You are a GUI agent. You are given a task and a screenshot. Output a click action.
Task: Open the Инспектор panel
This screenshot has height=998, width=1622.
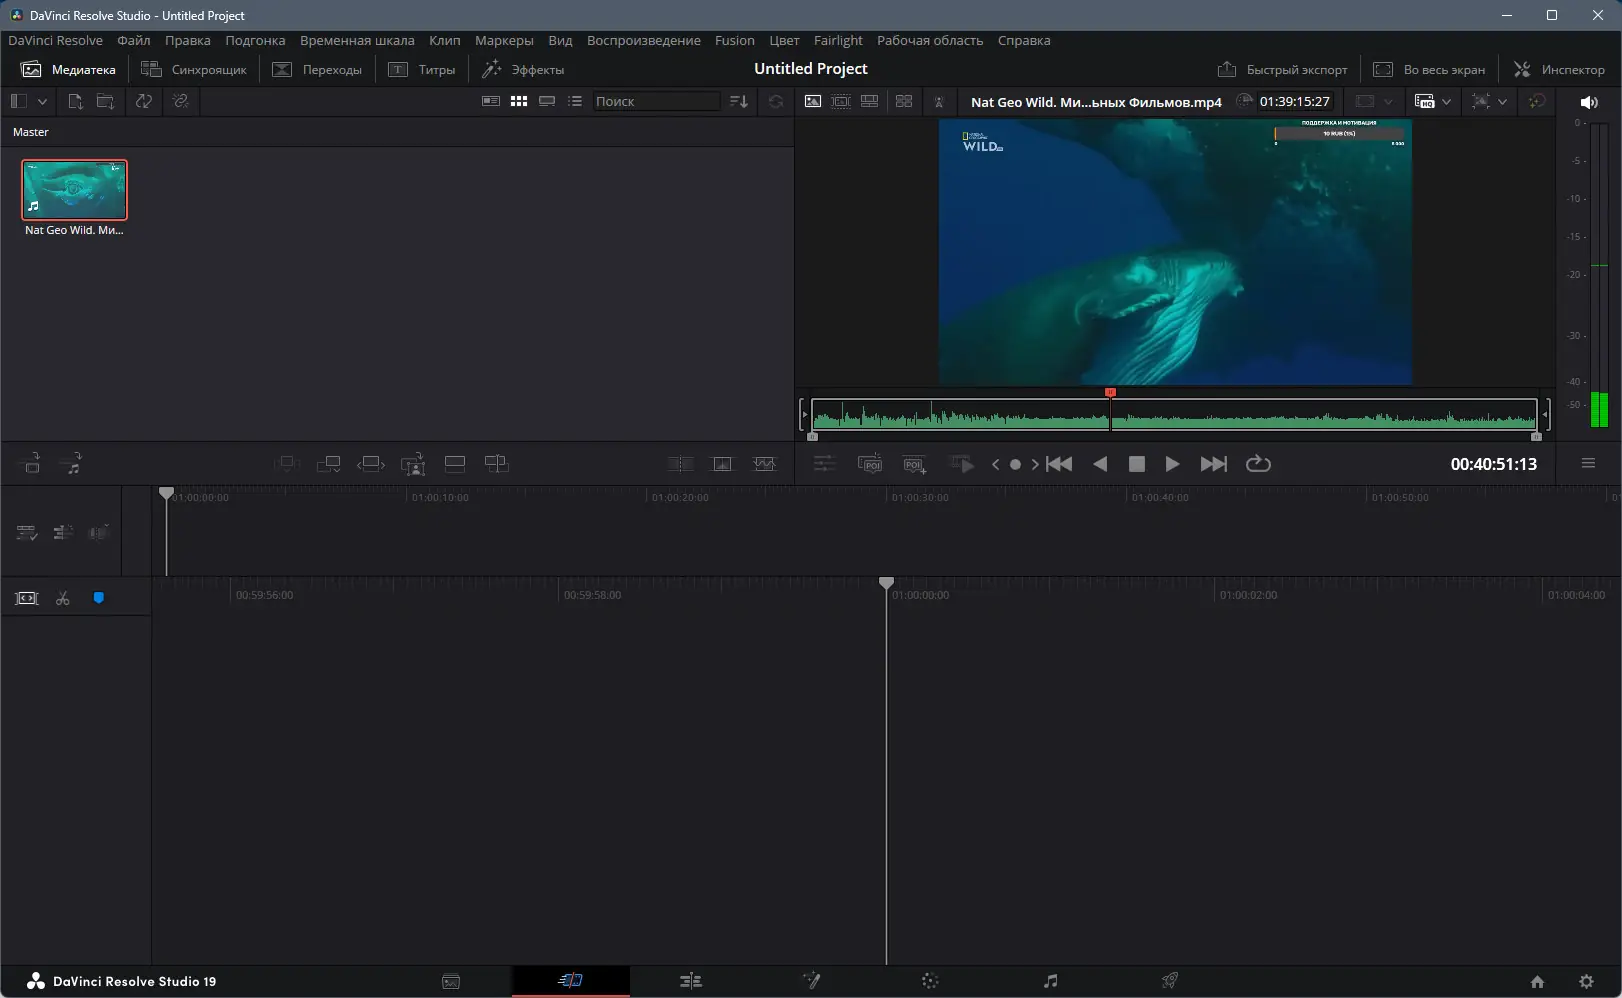tap(1559, 69)
